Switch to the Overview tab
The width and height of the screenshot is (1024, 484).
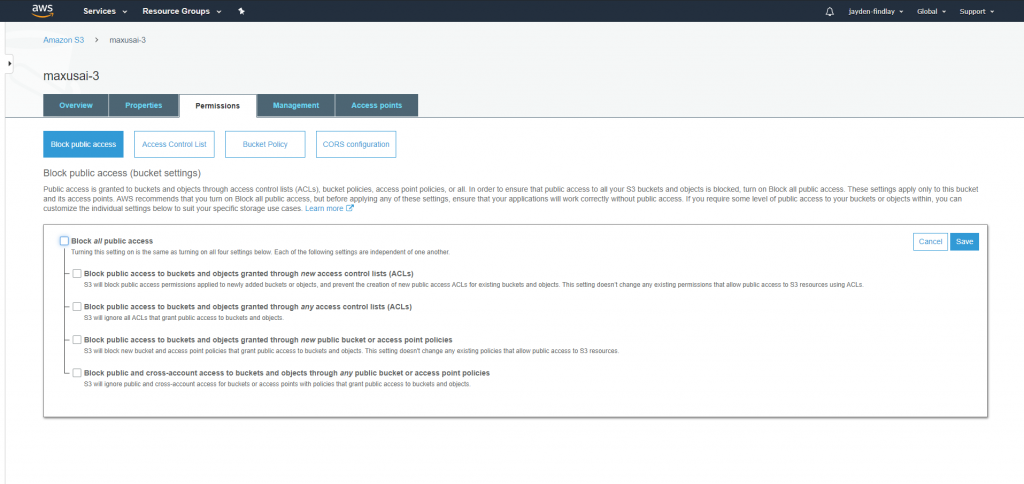click(x=76, y=105)
